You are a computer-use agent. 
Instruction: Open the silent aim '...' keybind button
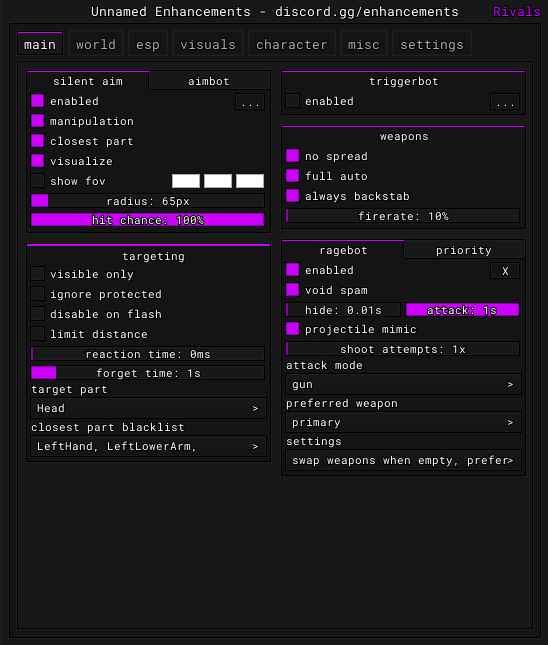[x=250, y=102]
